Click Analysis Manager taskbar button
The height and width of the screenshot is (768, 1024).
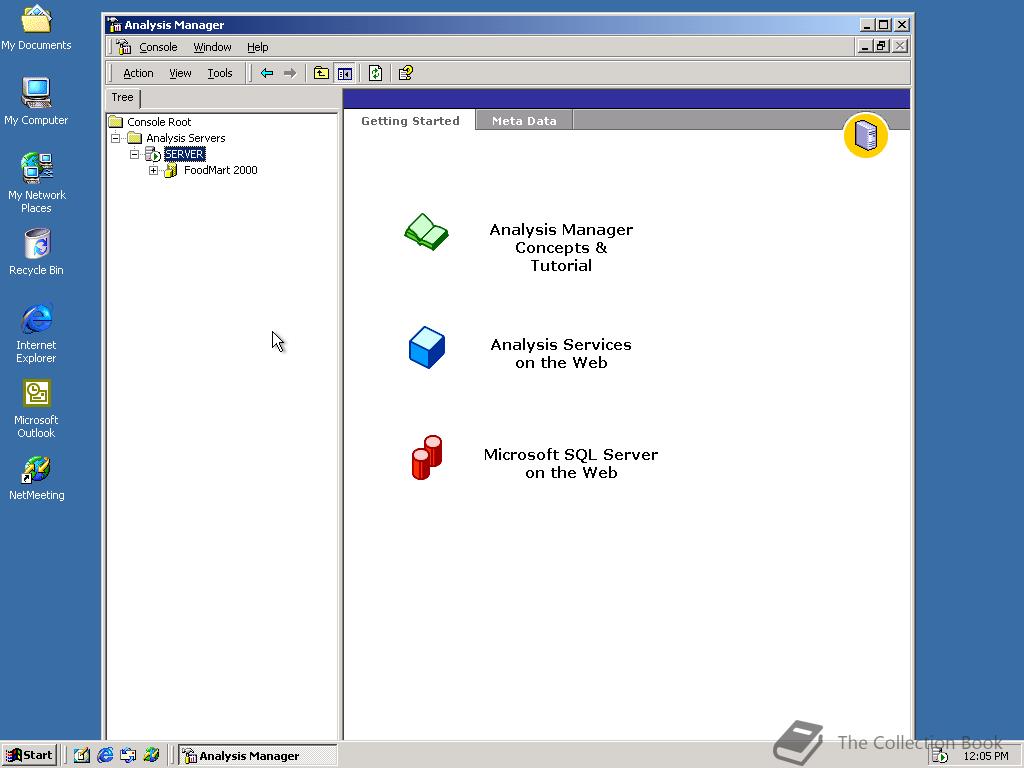pyautogui.click(x=258, y=756)
